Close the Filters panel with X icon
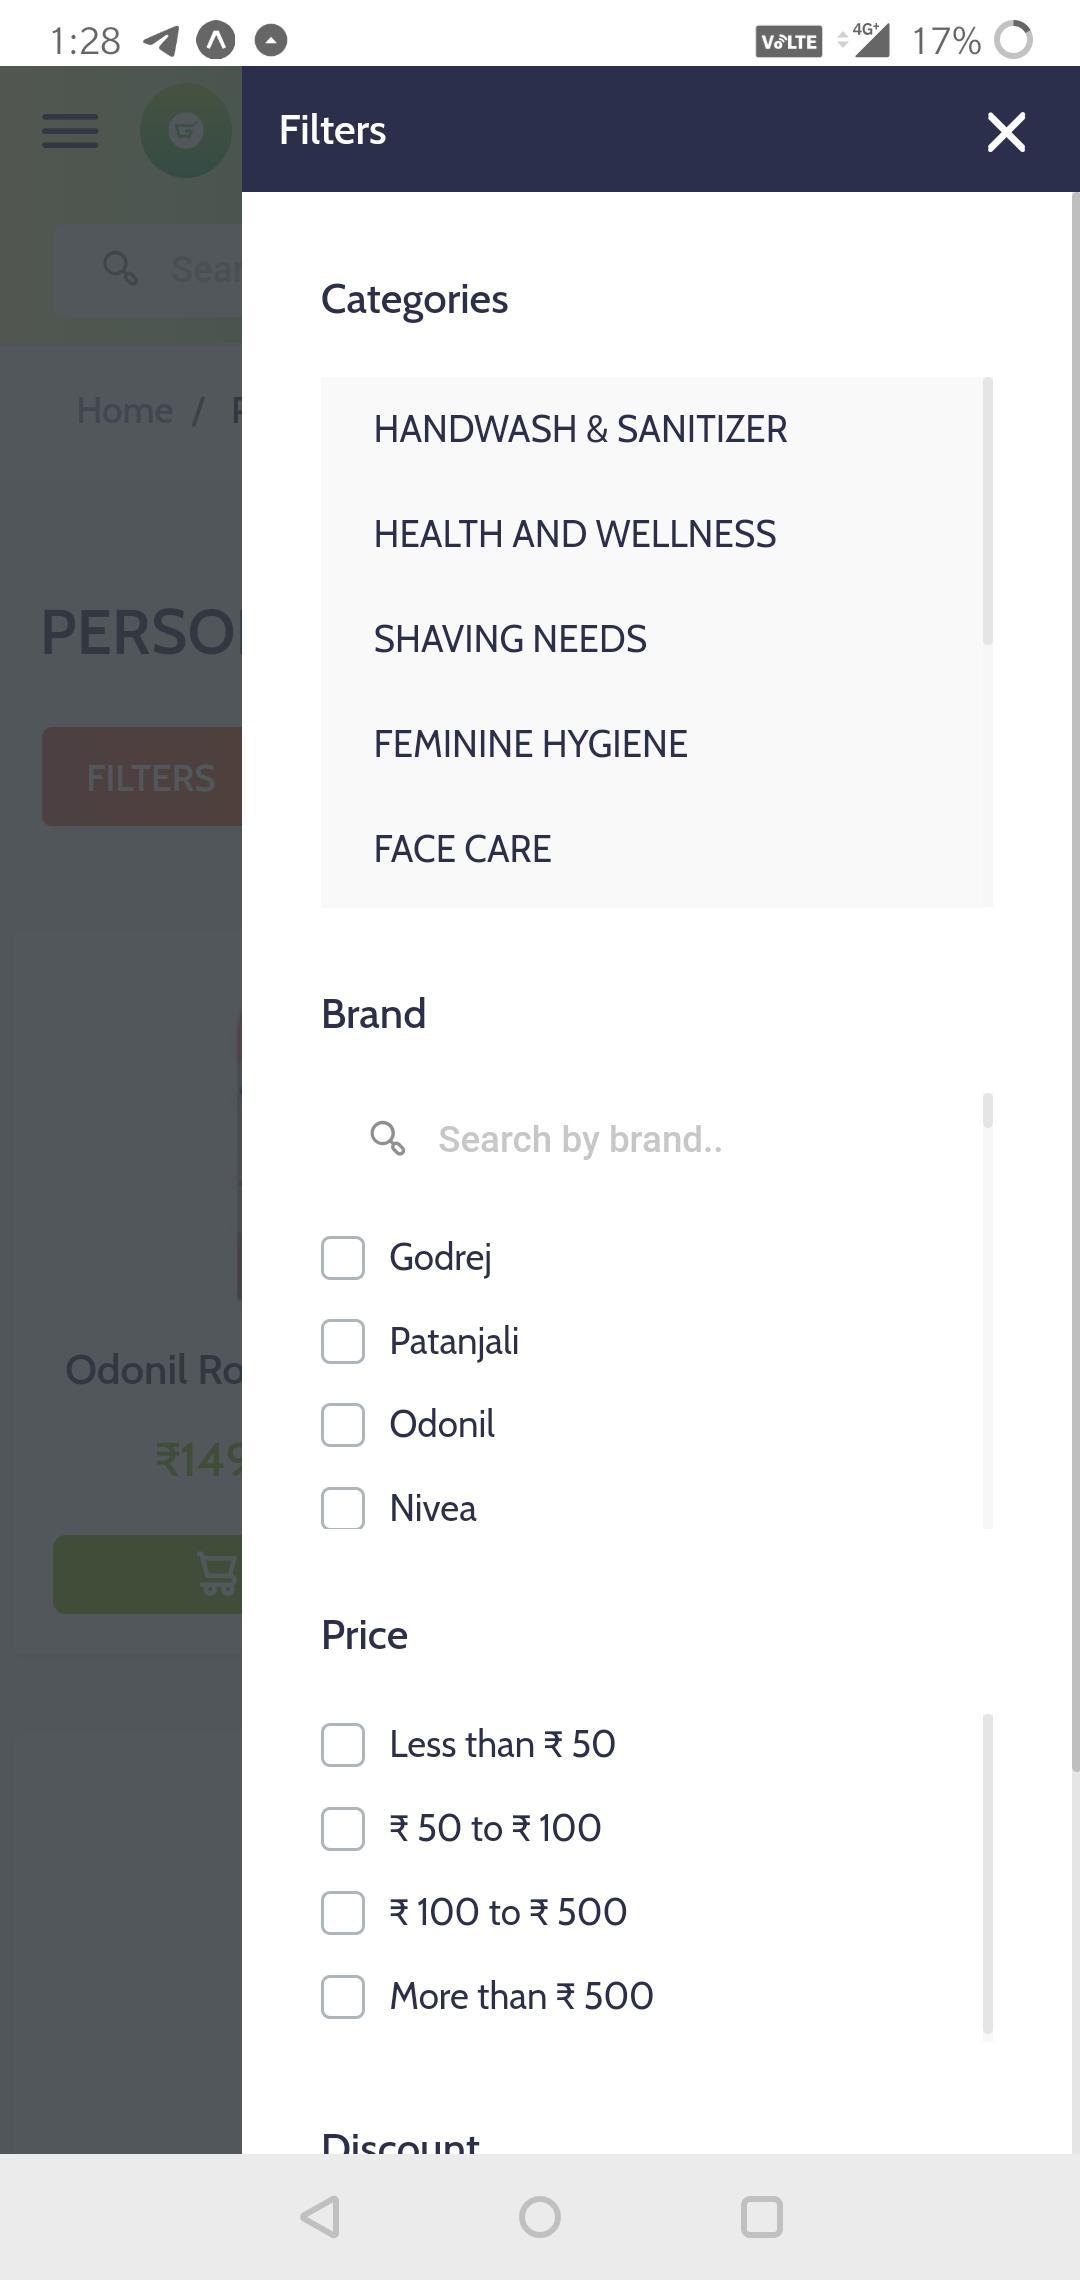1080x2280 pixels. click(1006, 132)
